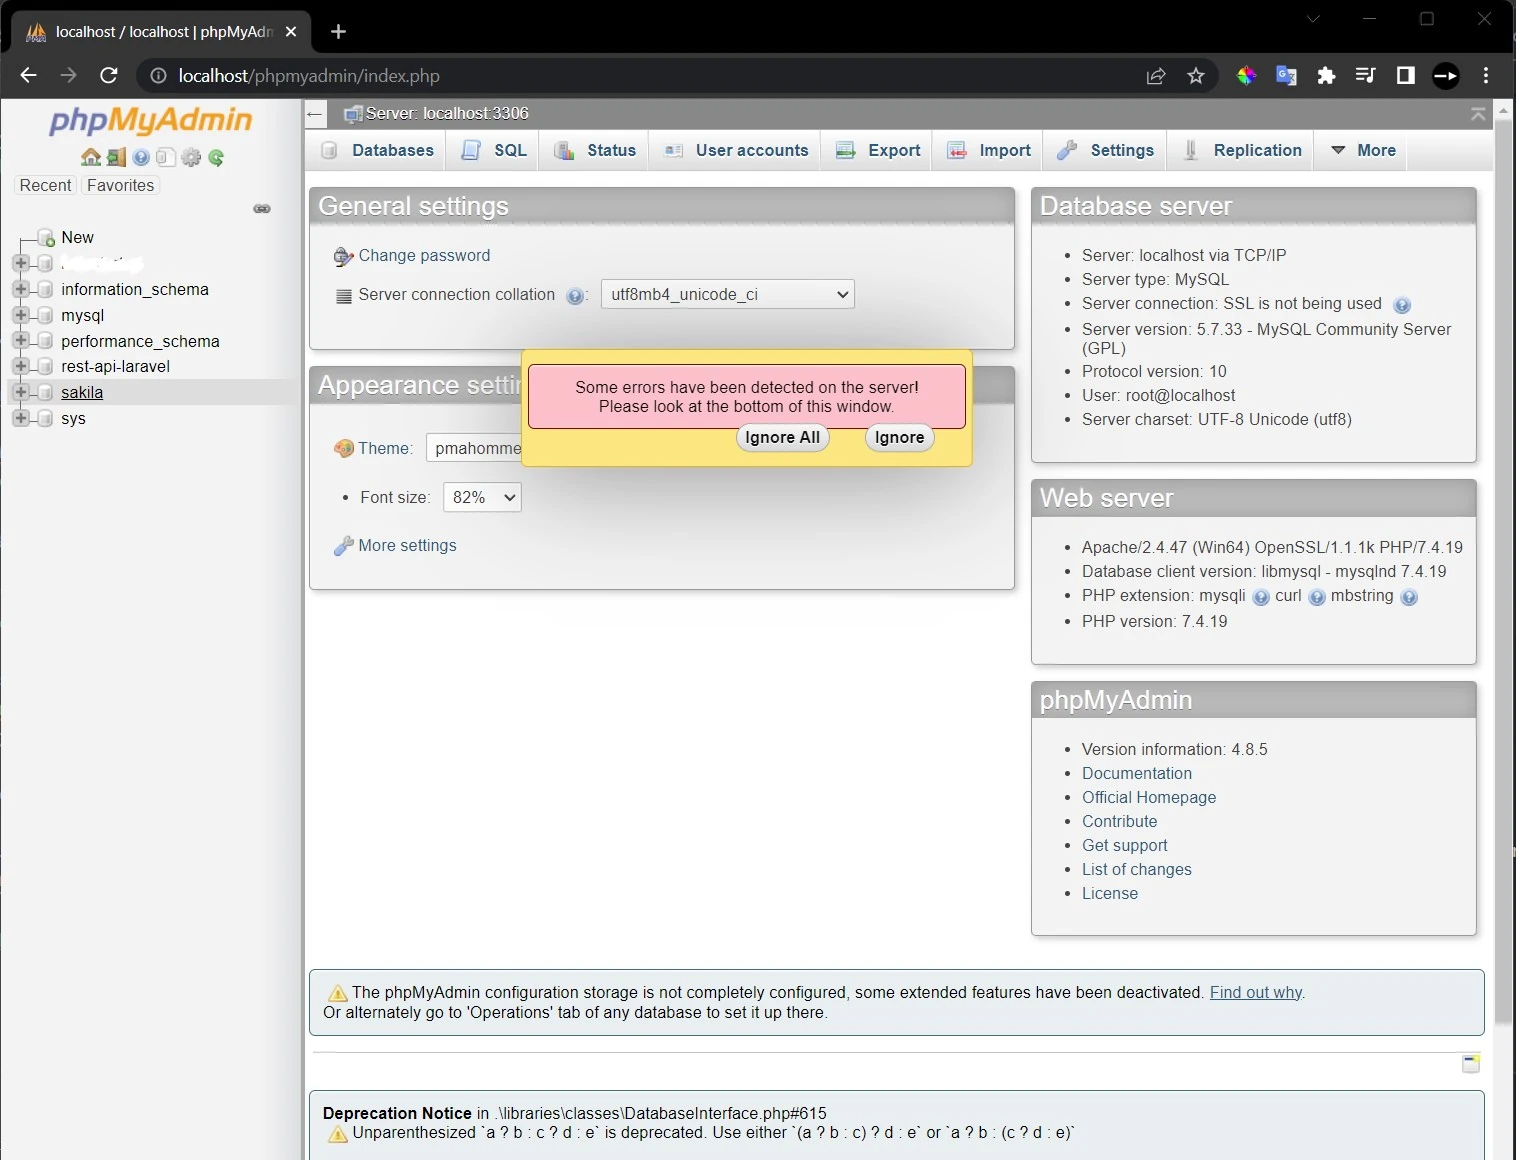Open the Official Homepage link
1516x1160 pixels.
(x=1149, y=797)
